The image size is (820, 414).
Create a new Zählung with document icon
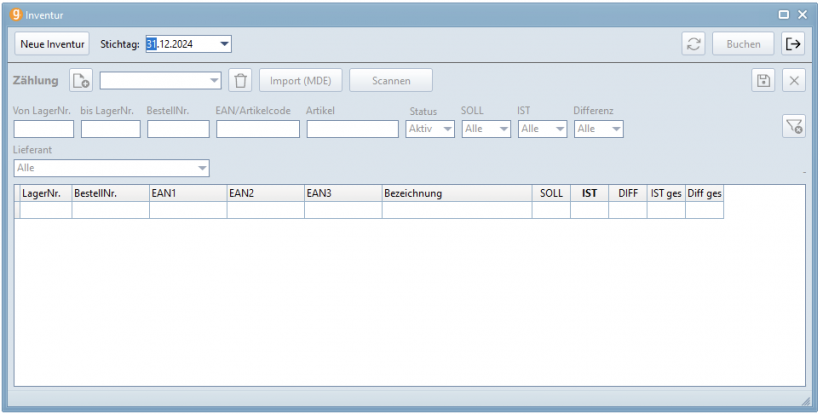(81, 80)
